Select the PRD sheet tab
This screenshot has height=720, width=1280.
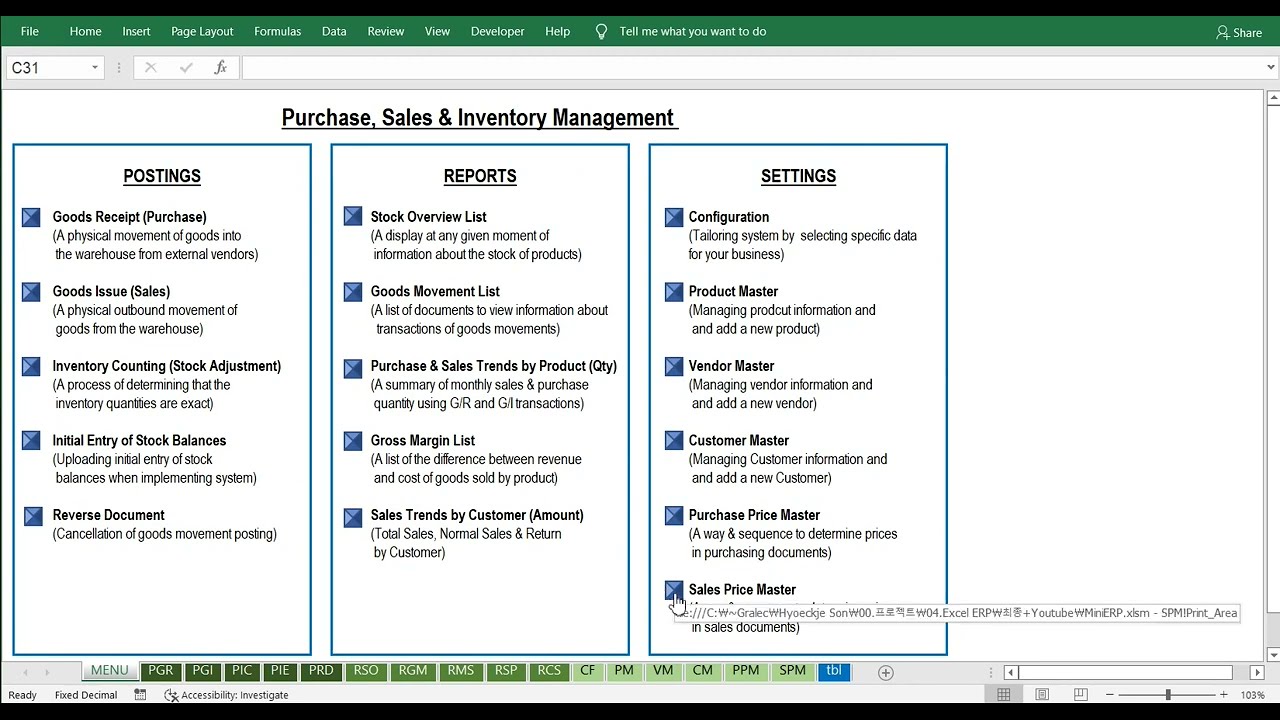coord(321,671)
